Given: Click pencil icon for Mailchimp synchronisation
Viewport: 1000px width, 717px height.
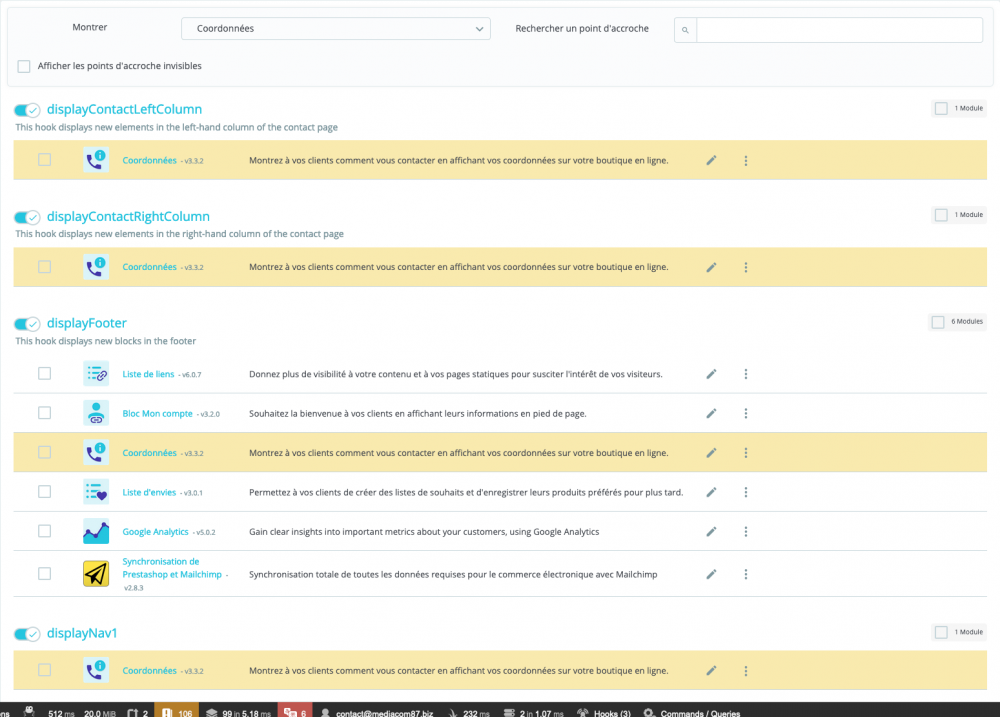Looking at the screenshot, I should pos(711,574).
